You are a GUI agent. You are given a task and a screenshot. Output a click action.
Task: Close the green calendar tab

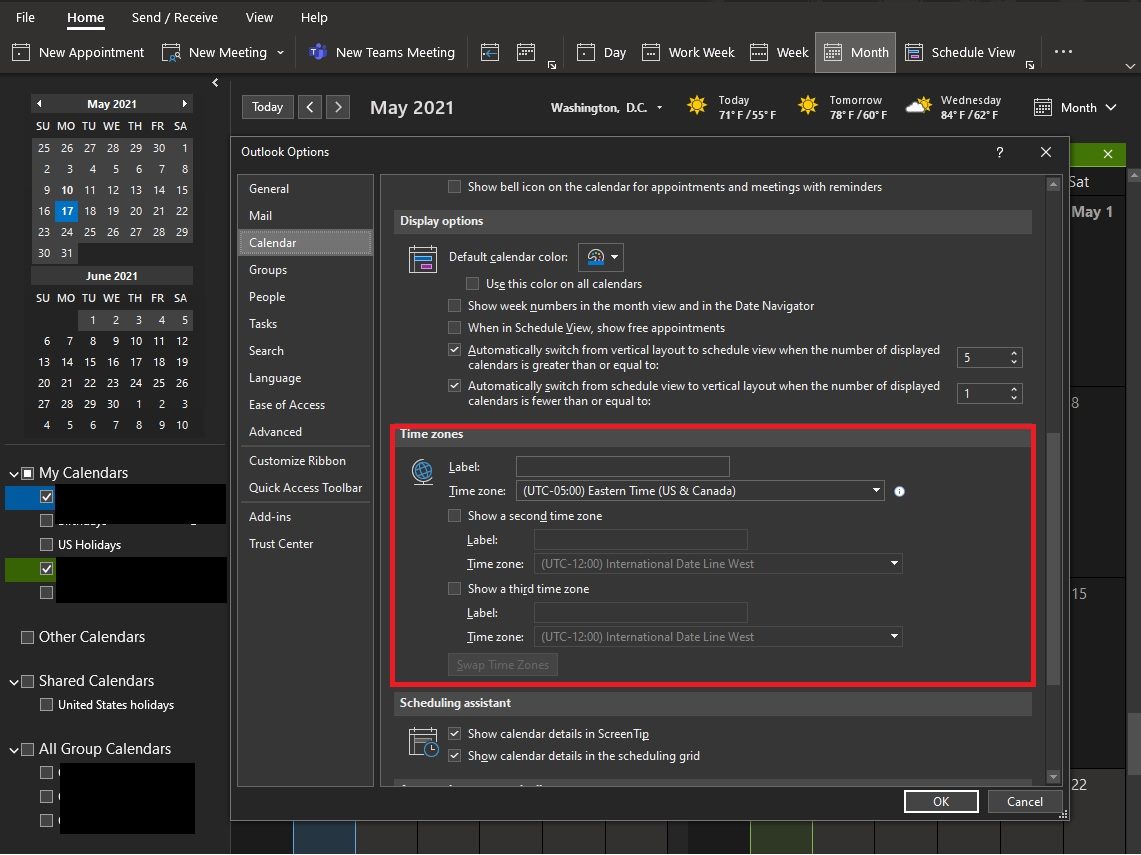pos(1108,154)
